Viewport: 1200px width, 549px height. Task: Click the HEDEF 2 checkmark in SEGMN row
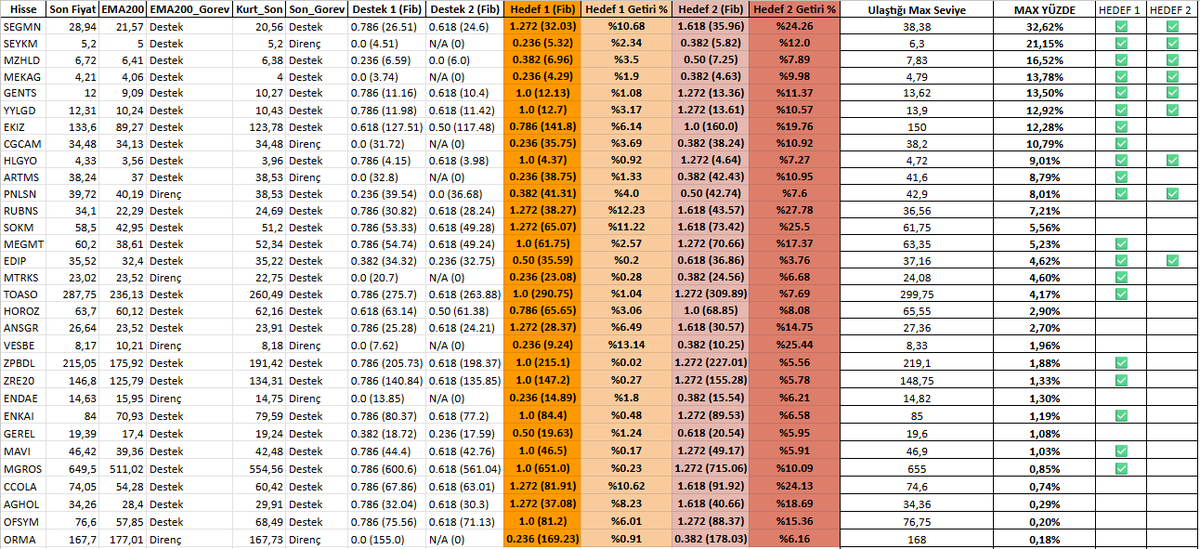click(1172, 27)
